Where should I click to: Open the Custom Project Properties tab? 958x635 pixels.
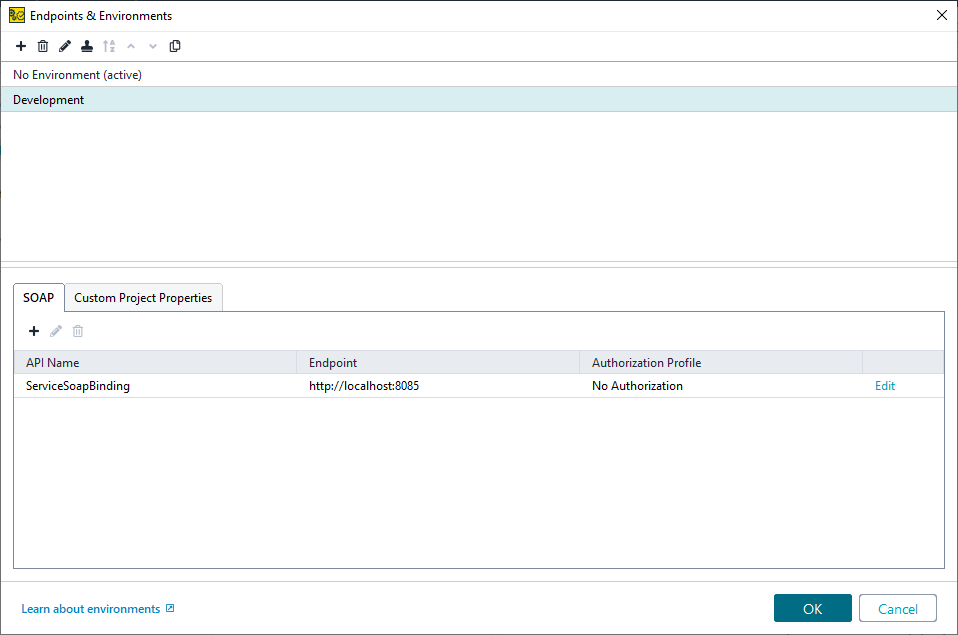(x=143, y=297)
